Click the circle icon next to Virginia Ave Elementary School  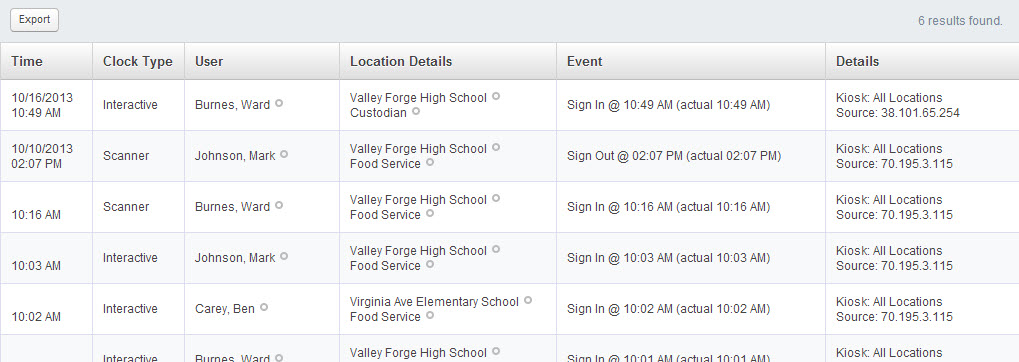point(528,300)
